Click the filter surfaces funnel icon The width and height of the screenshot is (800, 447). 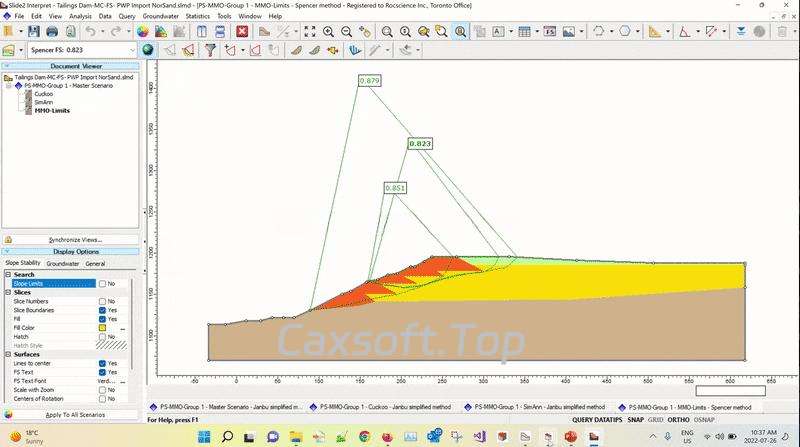(210, 49)
